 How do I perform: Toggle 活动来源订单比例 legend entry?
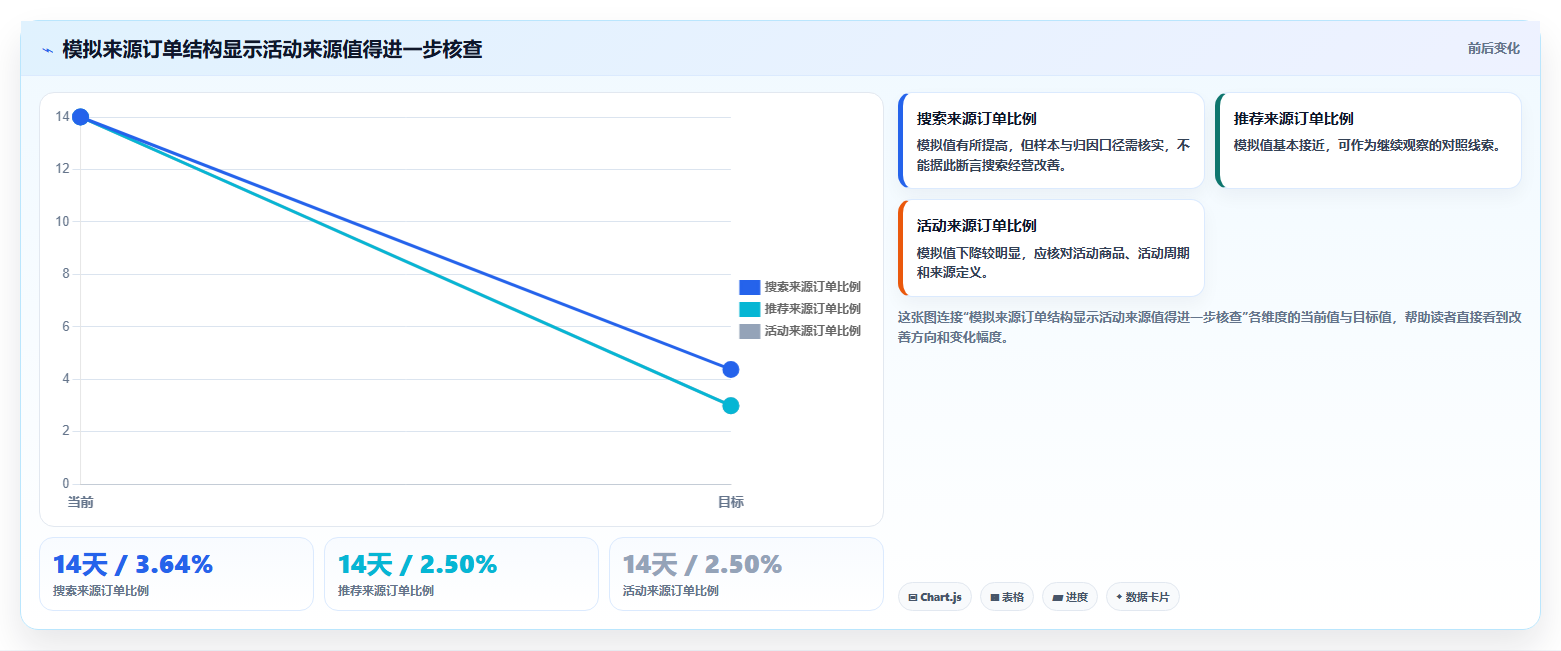[800, 331]
